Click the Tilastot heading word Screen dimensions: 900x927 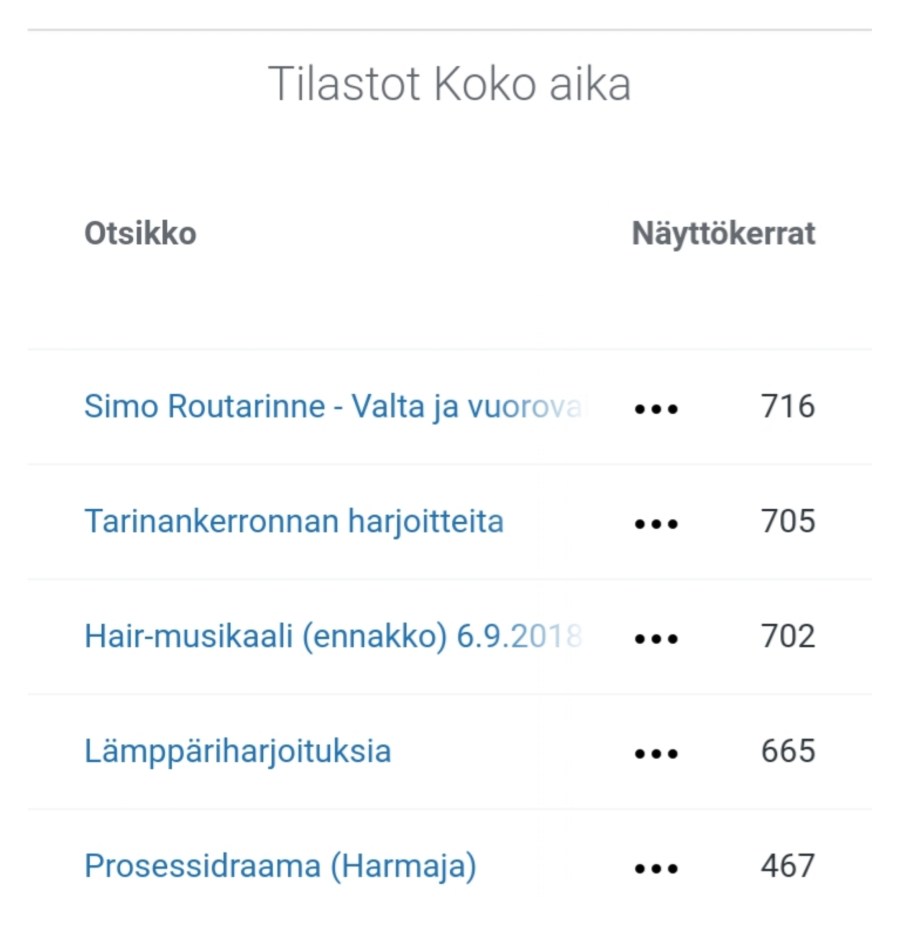345,85
